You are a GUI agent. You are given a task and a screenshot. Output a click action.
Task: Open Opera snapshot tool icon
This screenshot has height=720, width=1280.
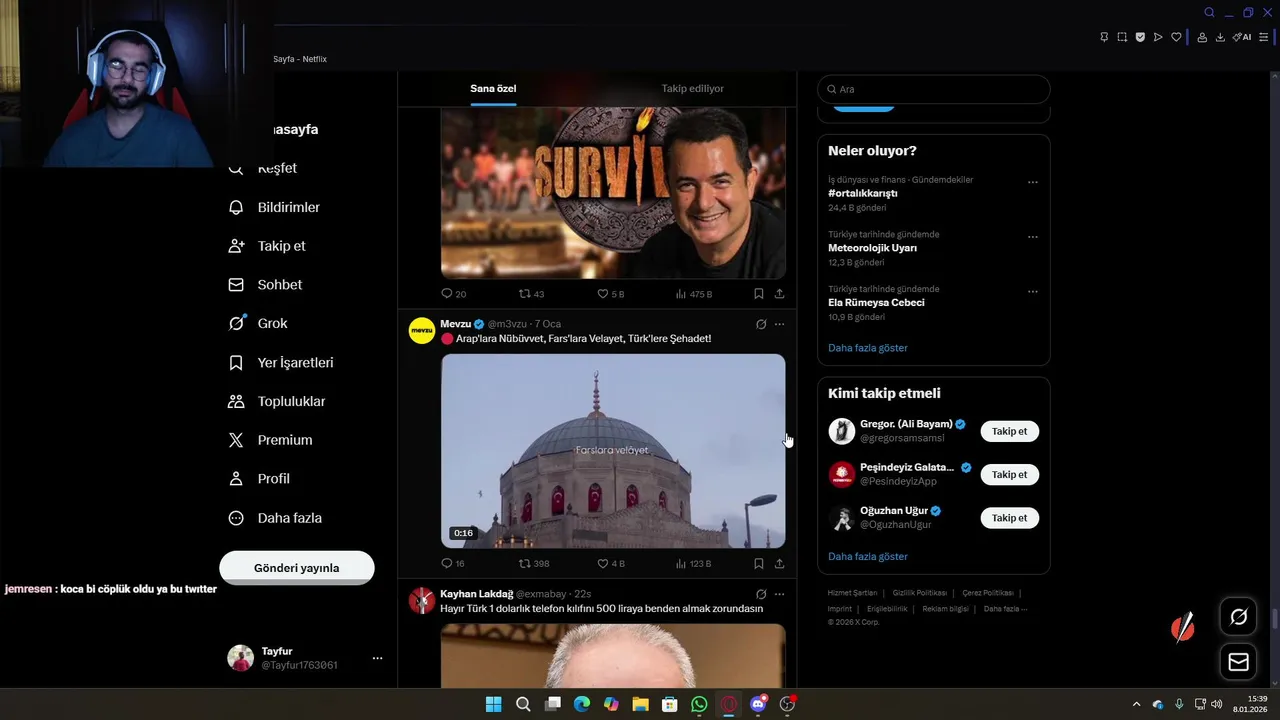(x=1122, y=37)
